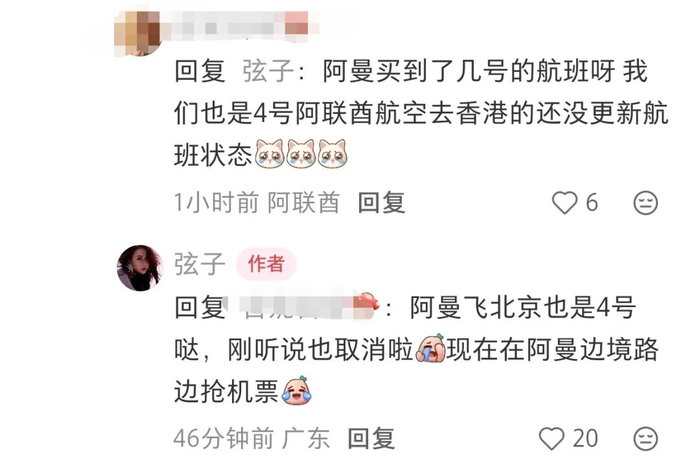700x473 pixels.
Task: Click the 46分钟前 广东 timestamp
Action: (x=251, y=439)
